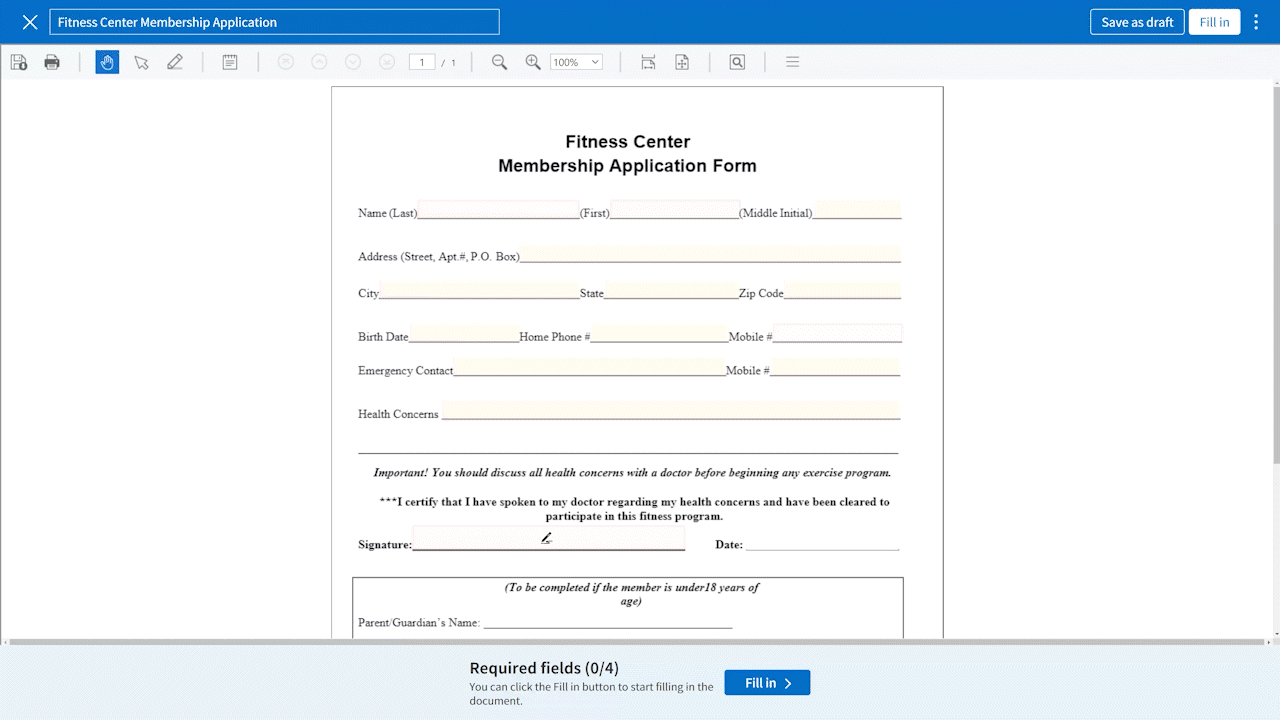Image resolution: width=1280 pixels, height=720 pixels.
Task: Click the Signature field with pen icon
Action: [x=548, y=538]
